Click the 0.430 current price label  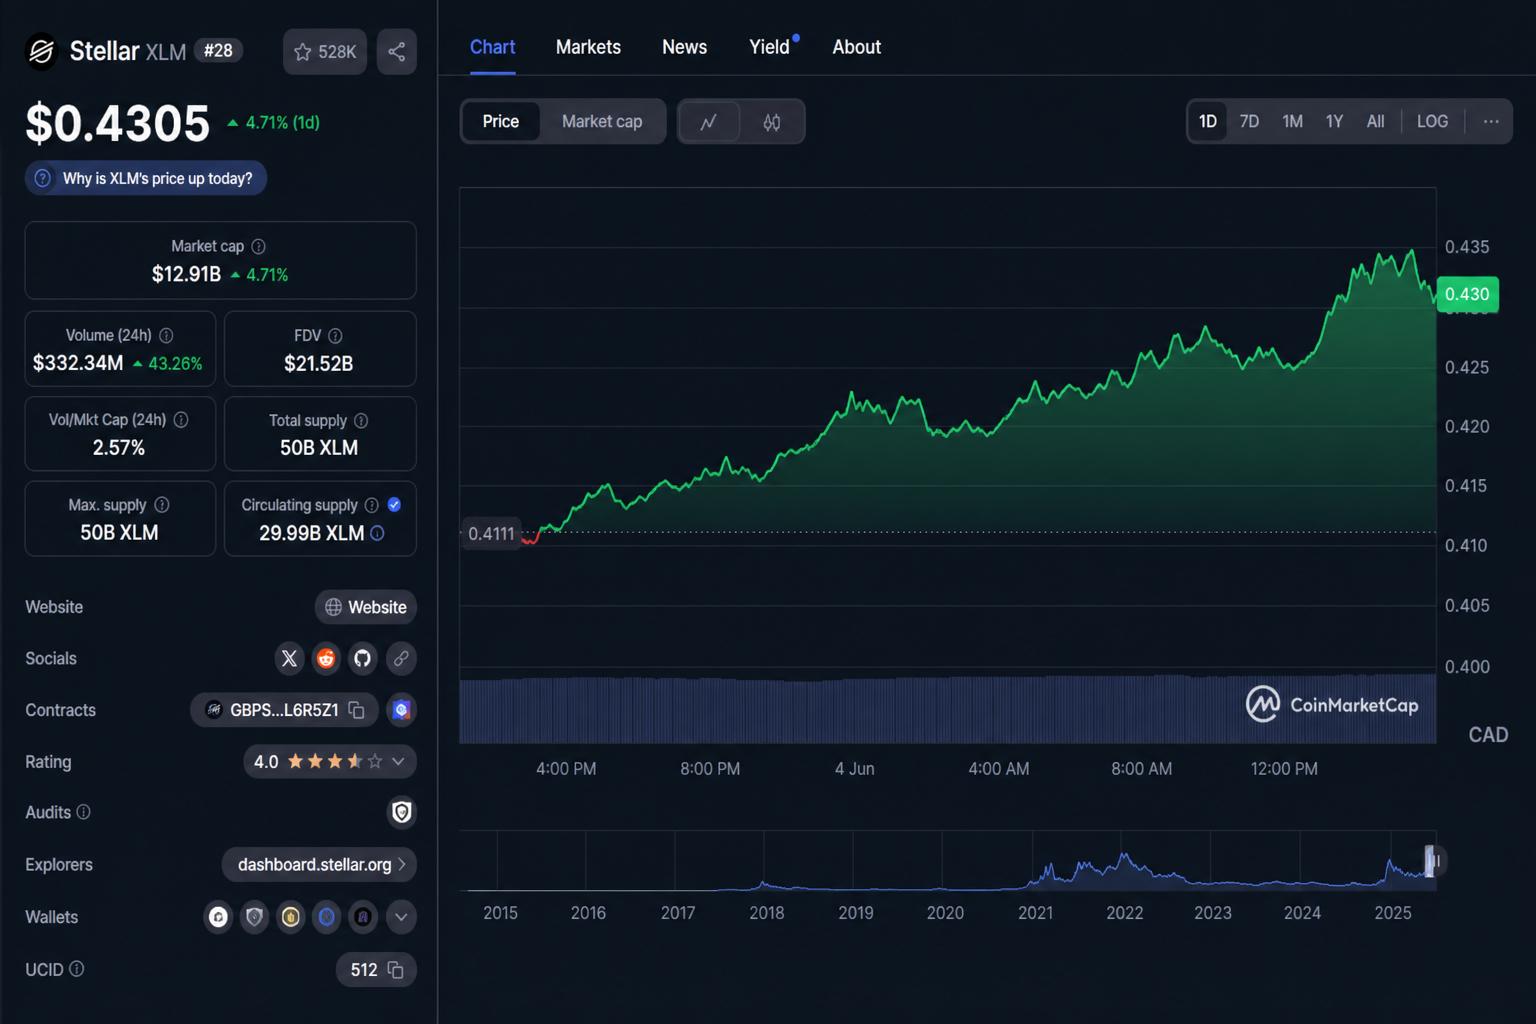click(1467, 294)
